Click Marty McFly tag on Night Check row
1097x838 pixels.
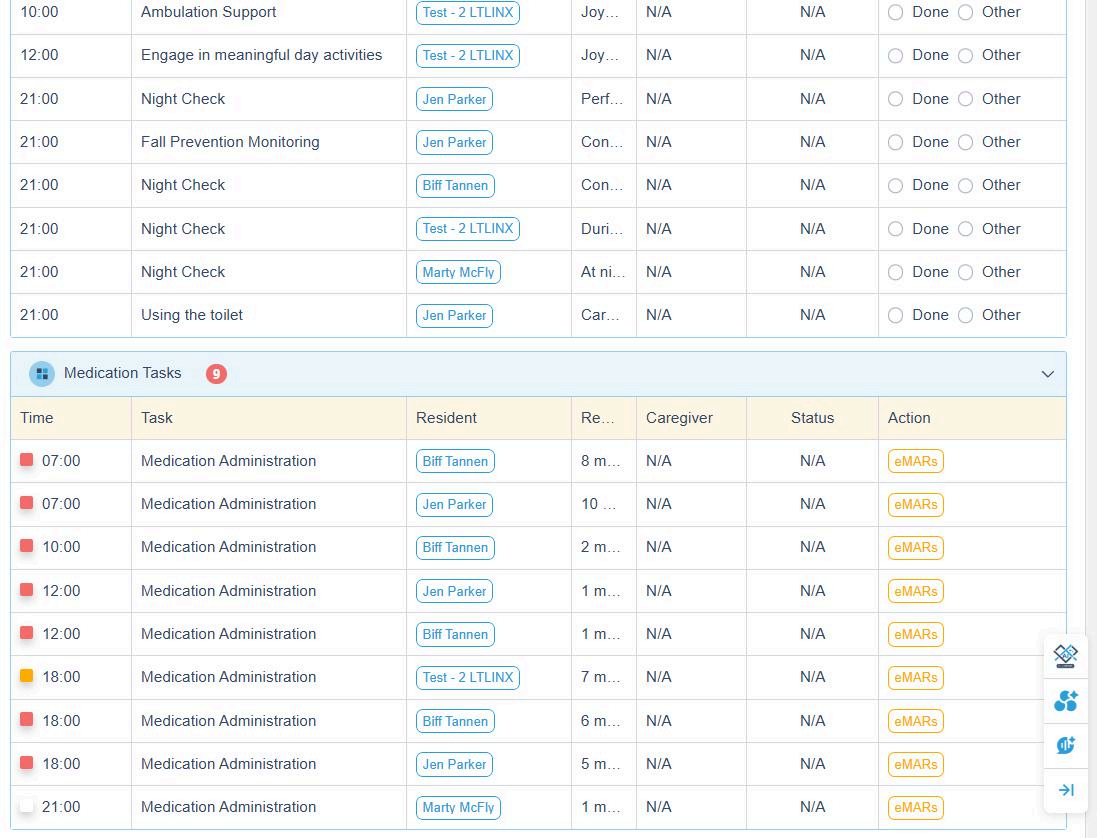coord(458,272)
